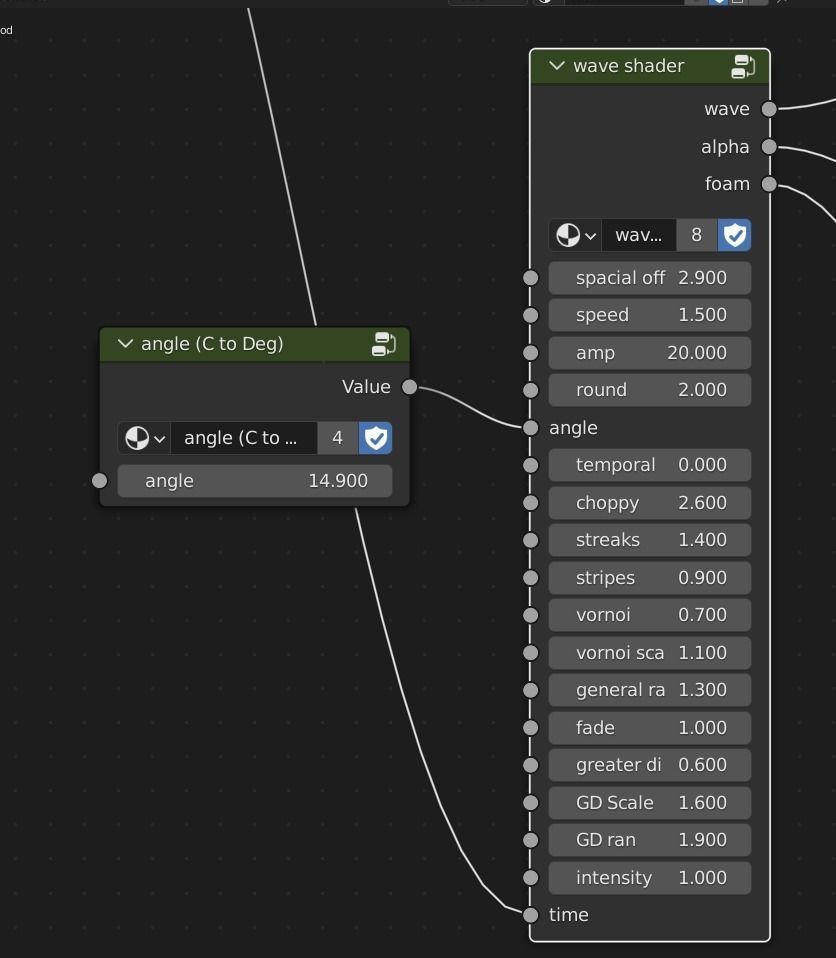
Task: Click the user count 4 on angle node
Action: click(337, 438)
